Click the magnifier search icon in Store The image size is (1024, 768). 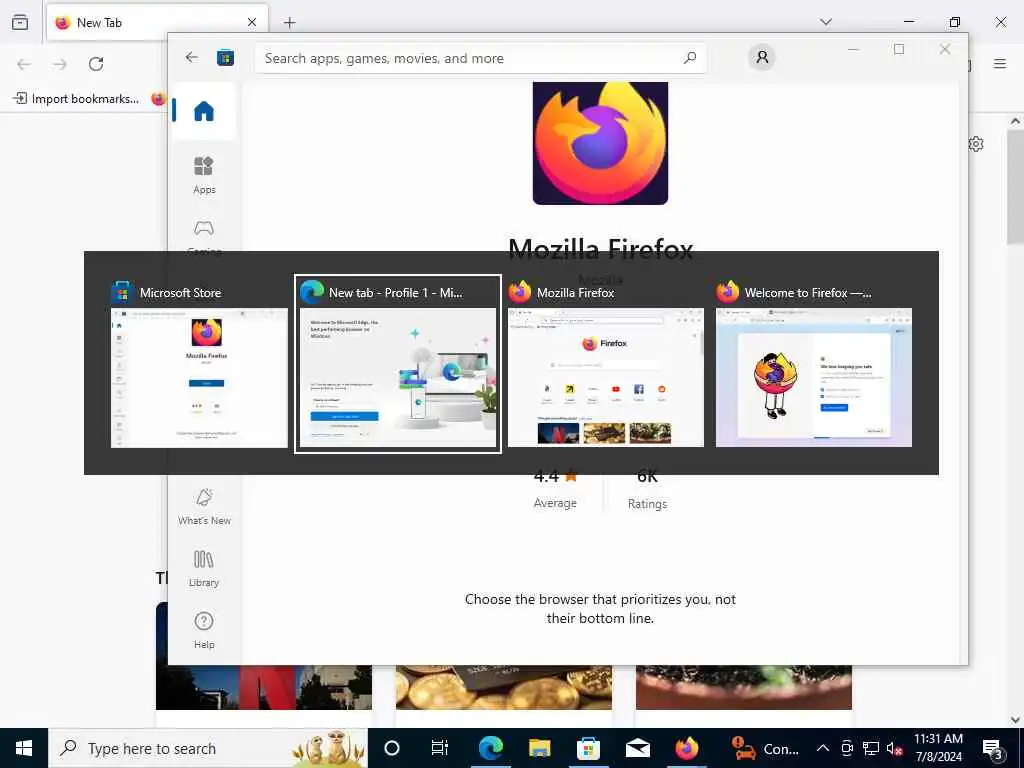pos(690,58)
